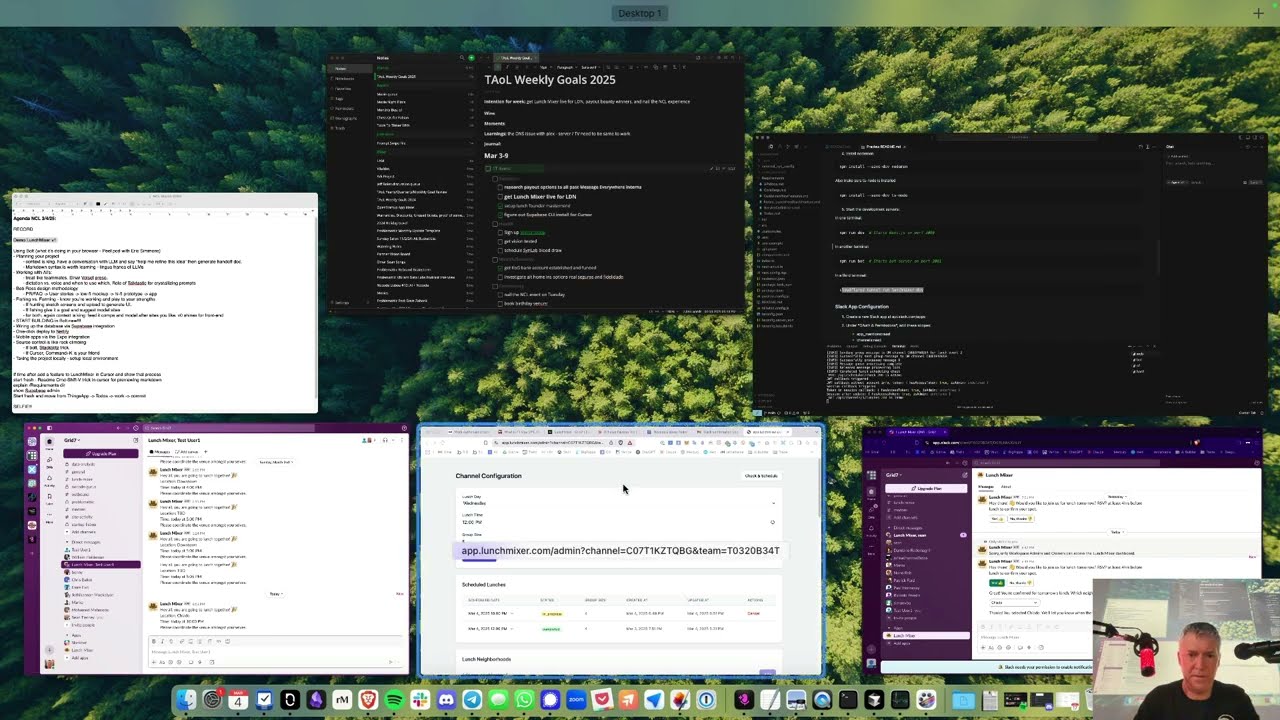Screen dimensions: 1280x720
Task: Click send arrow in Slack message composer
Action: click(393, 660)
